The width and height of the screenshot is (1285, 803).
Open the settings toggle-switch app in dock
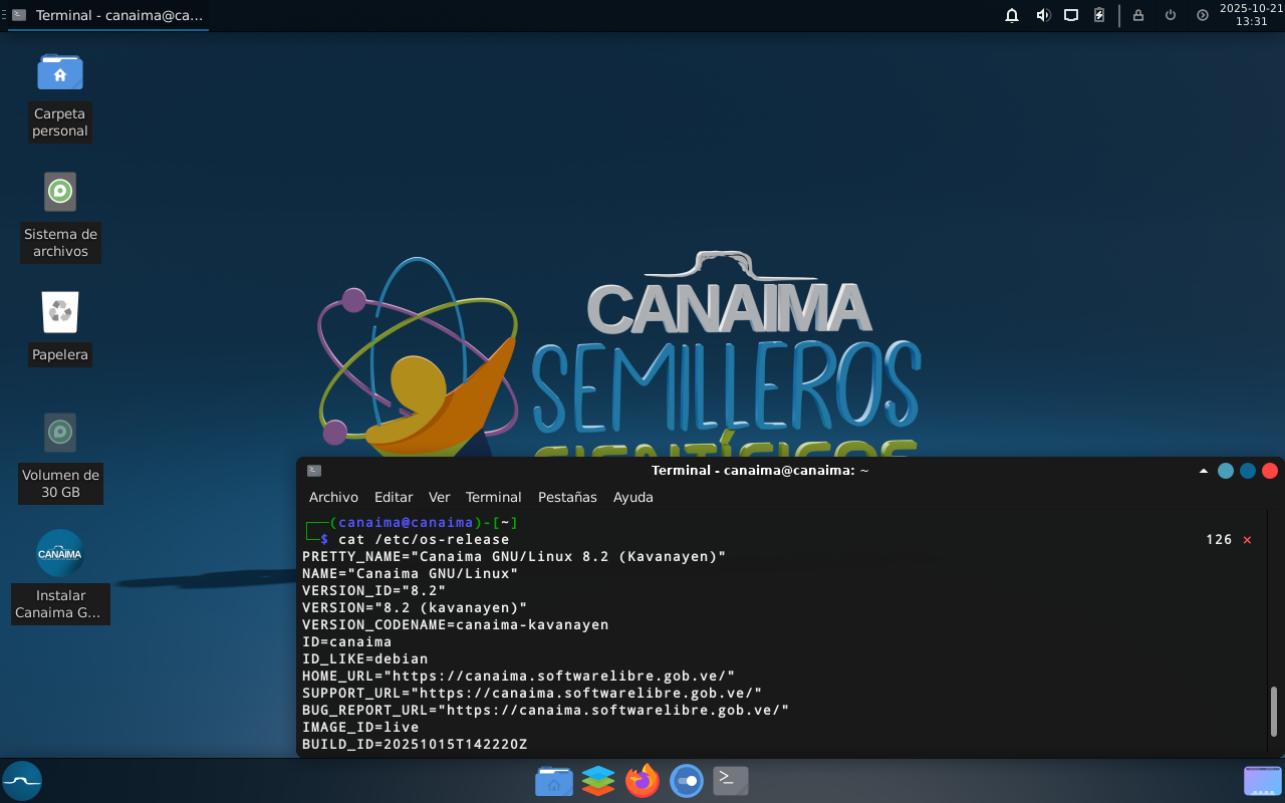(686, 780)
